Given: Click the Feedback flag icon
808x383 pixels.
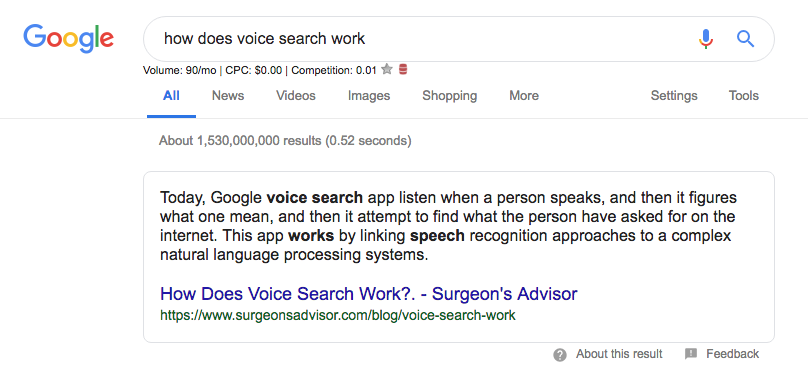Looking at the screenshot, I should (691, 354).
